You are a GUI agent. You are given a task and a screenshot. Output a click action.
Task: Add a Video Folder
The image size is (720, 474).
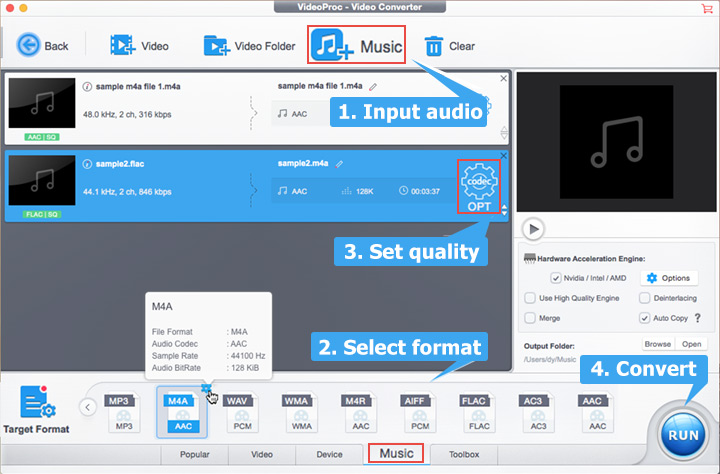pyautogui.click(x=249, y=46)
